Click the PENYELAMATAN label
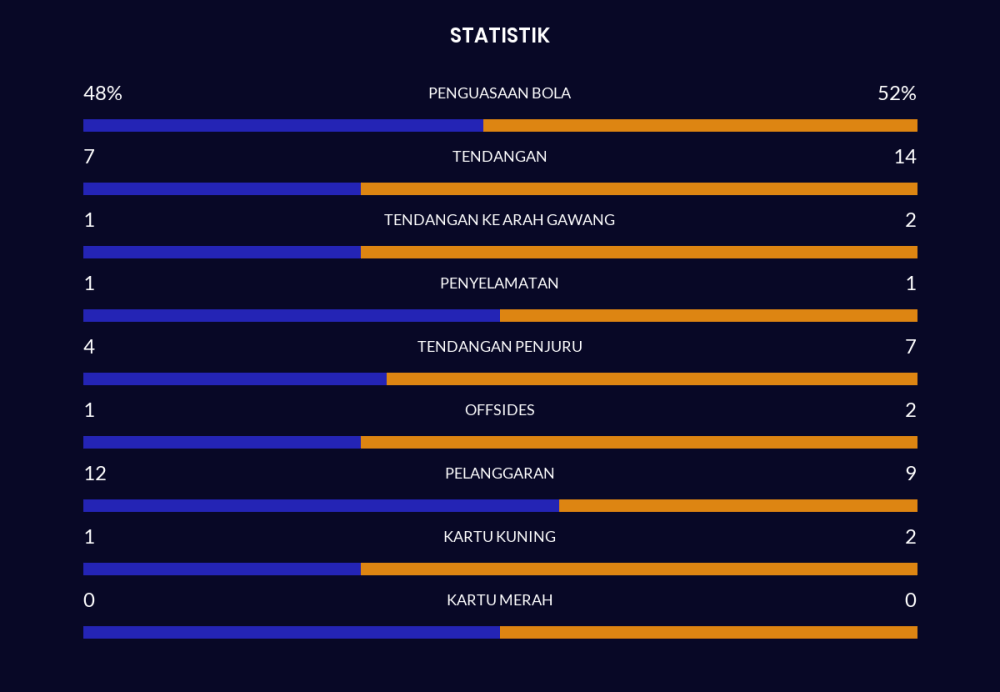This screenshot has height=692, width=1000. point(500,284)
